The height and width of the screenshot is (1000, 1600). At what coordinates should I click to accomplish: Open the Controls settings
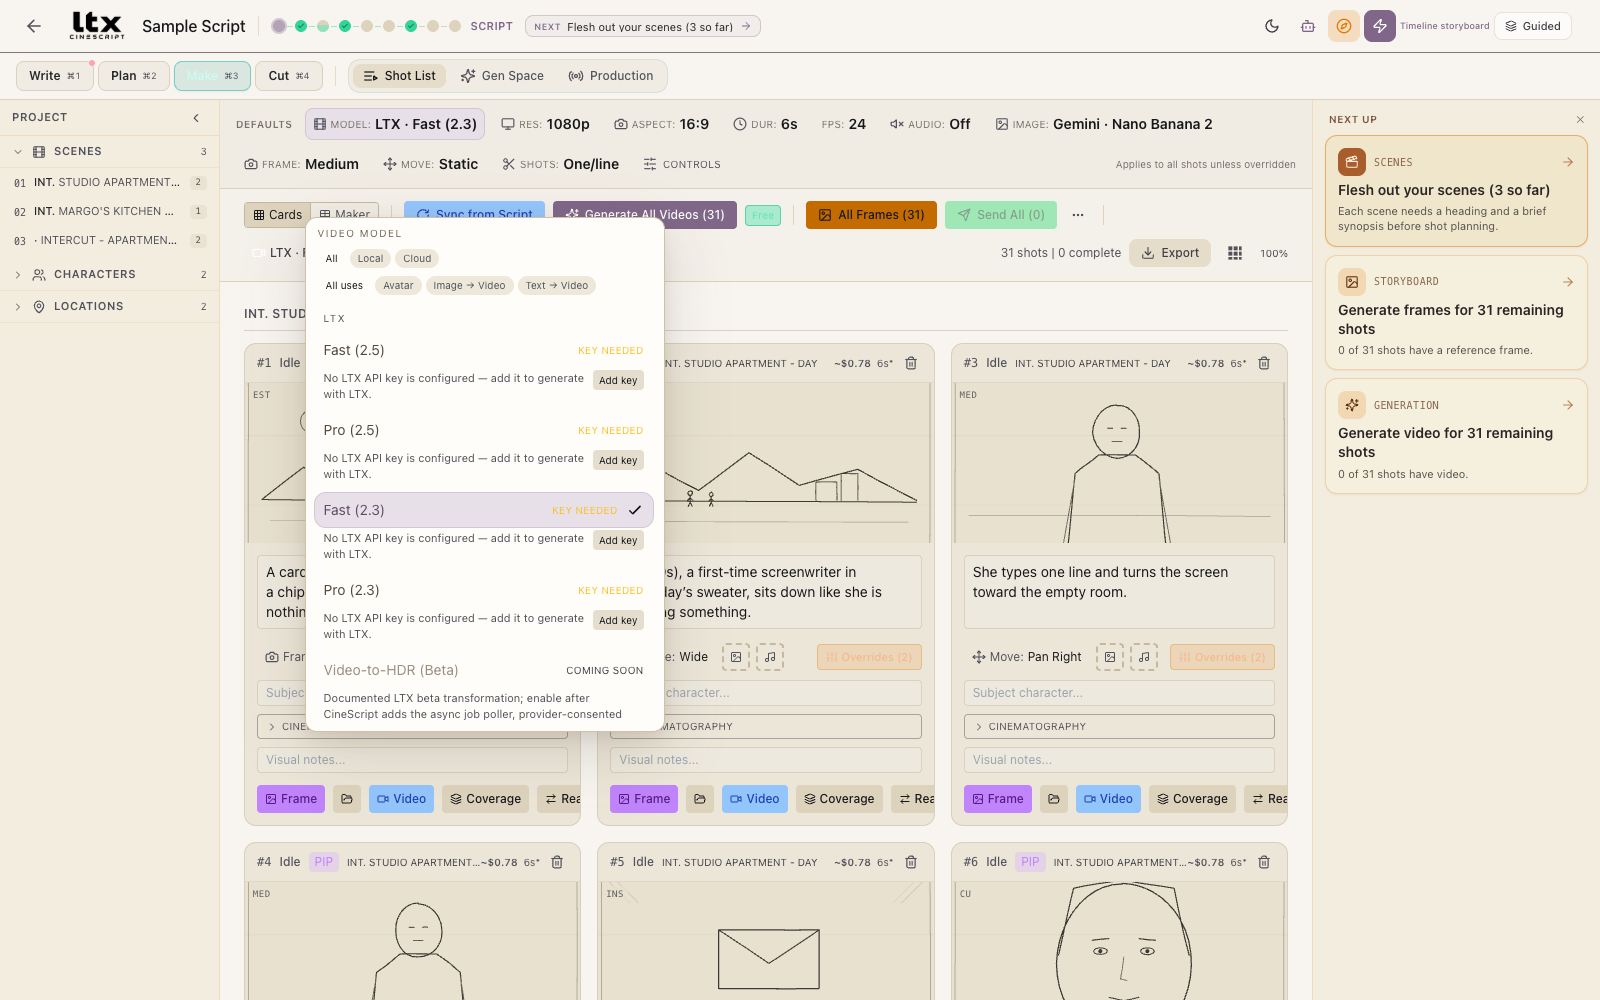click(682, 164)
